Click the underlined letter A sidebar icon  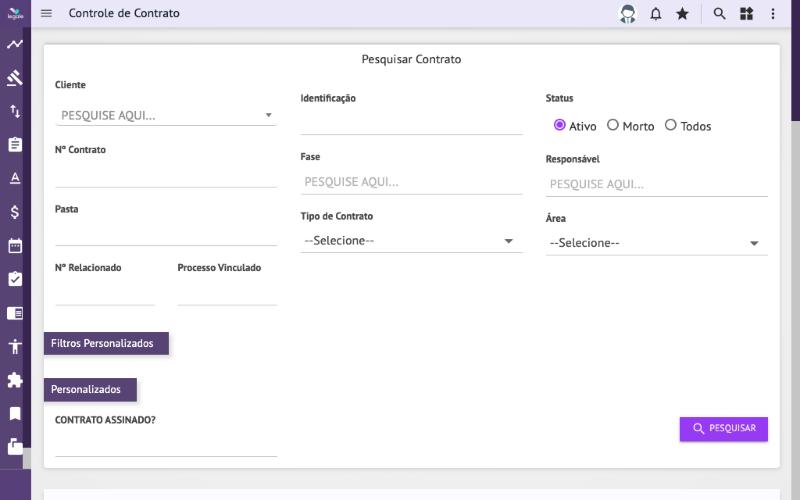click(x=15, y=178)
